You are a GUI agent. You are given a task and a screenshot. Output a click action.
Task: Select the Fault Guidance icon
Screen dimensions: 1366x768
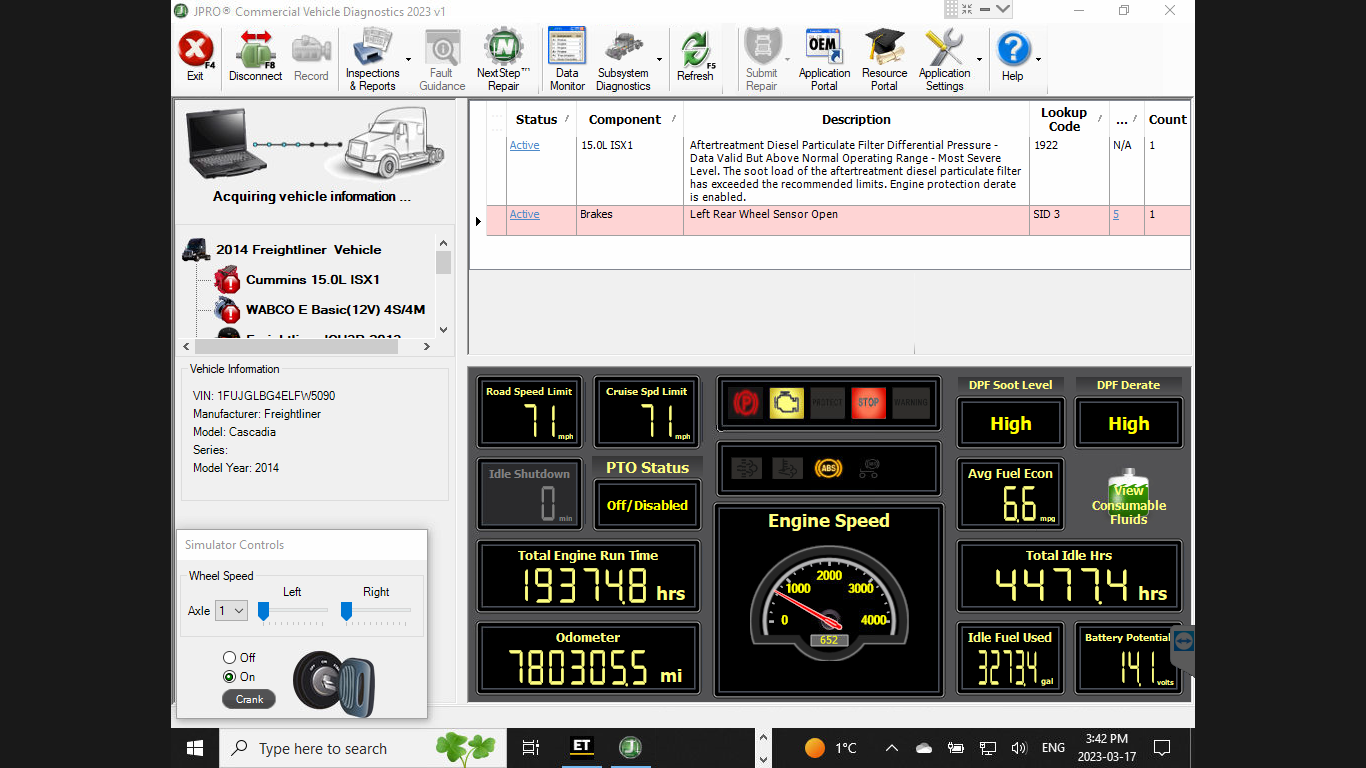click(441, 50)
